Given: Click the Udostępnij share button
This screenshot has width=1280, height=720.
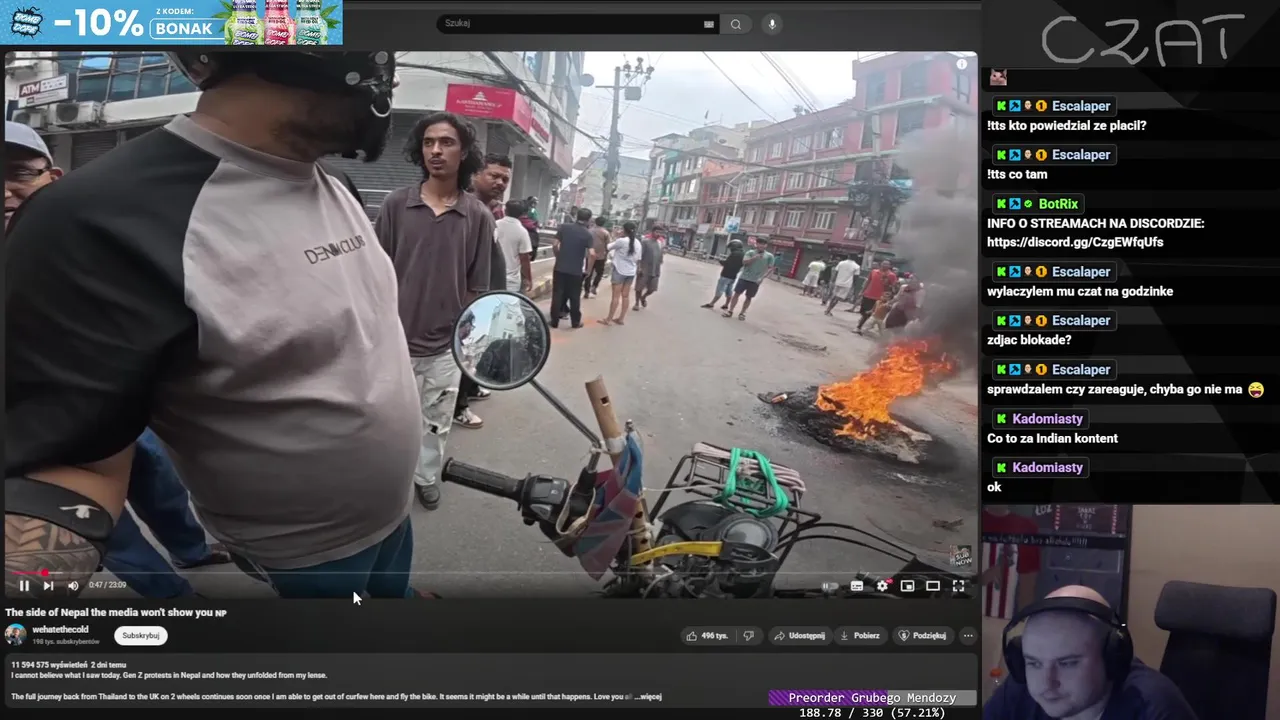Looking at the screenshot, I should pos(799,636).
